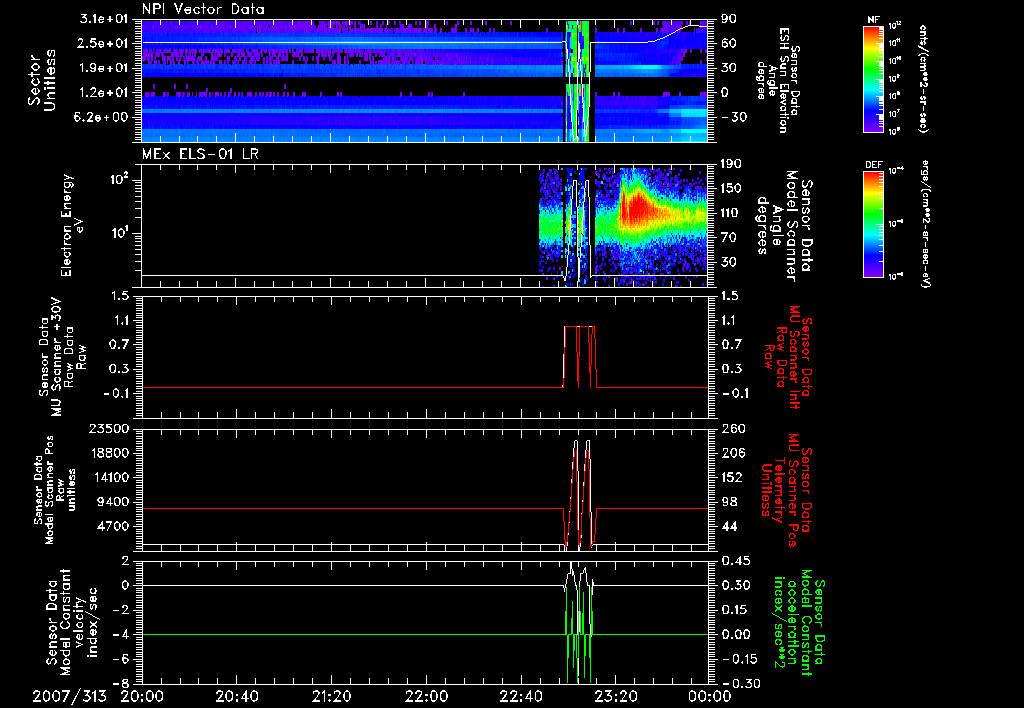
Task: Click the 'Electron Energy eV' axis label
Action: pyautogui.click(x=73, y=225)
